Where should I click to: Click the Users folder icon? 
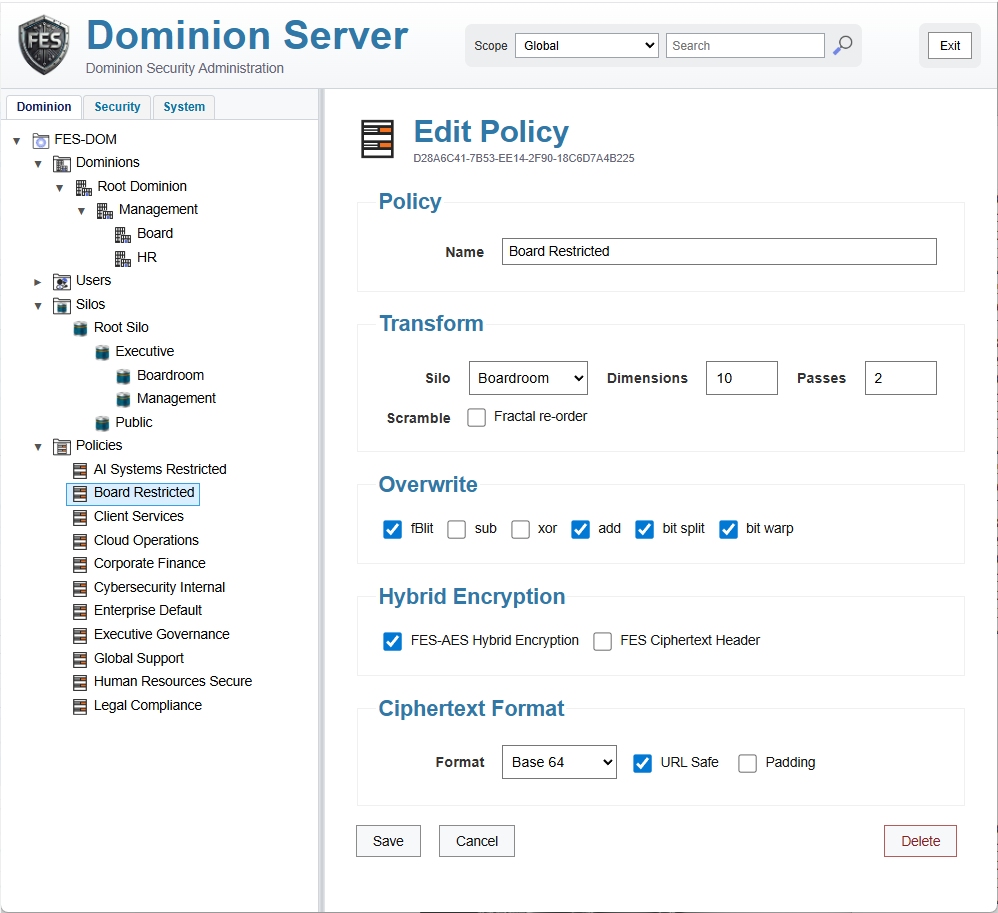click(x=62, y=281)
